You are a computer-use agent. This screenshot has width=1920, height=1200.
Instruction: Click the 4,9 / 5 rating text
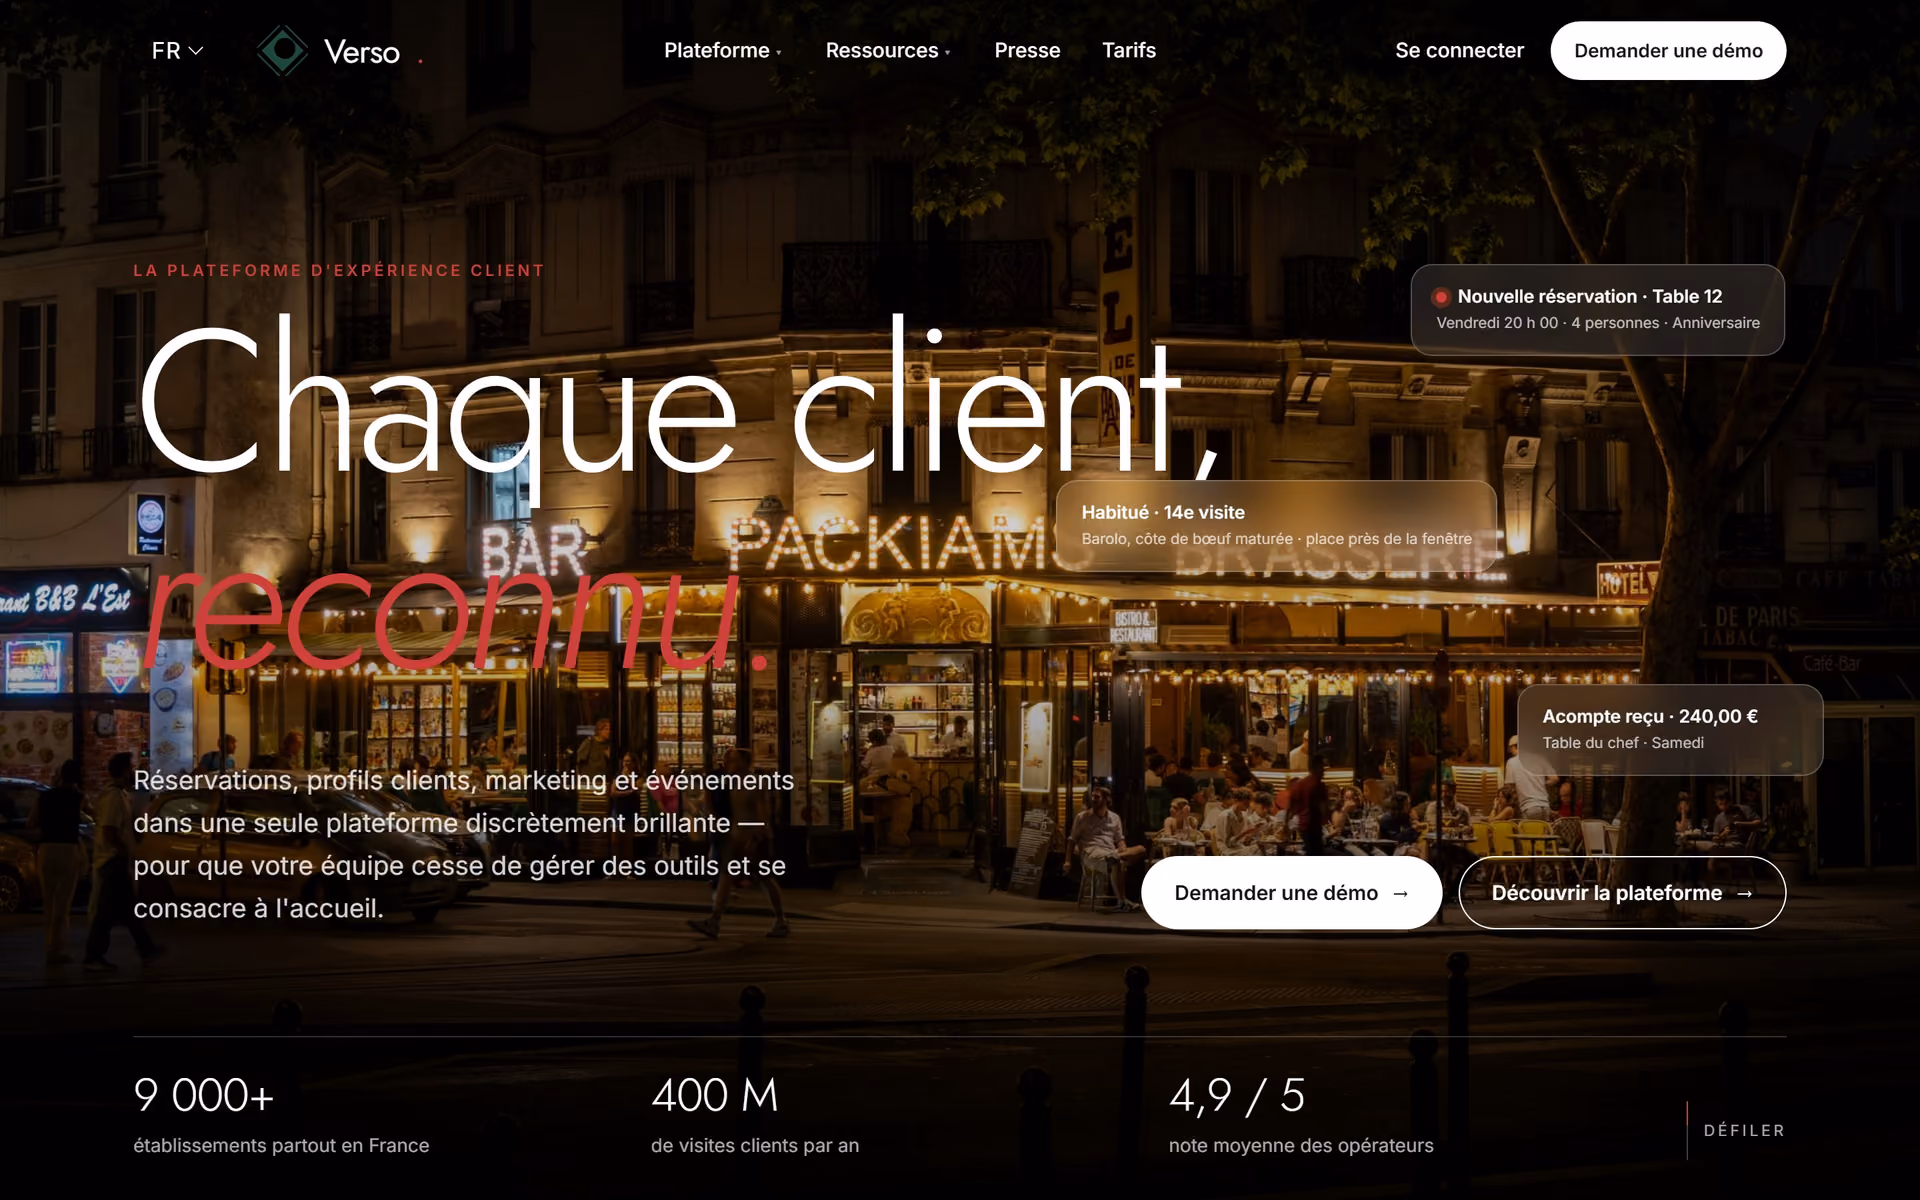(x=1237, y=1096)
